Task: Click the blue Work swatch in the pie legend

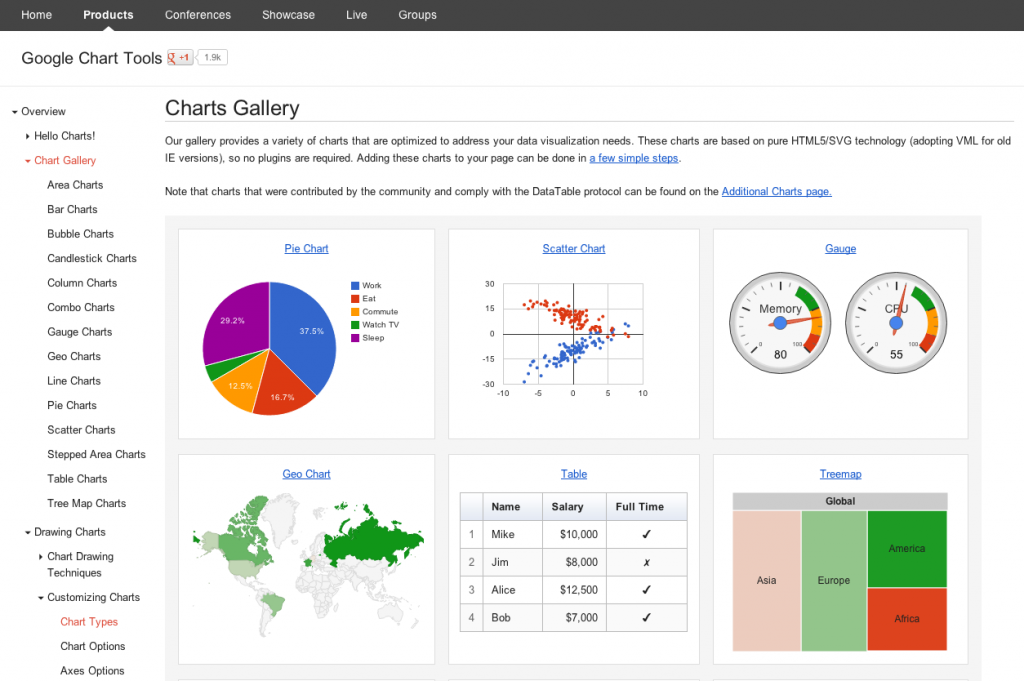Action: (355, 283)
